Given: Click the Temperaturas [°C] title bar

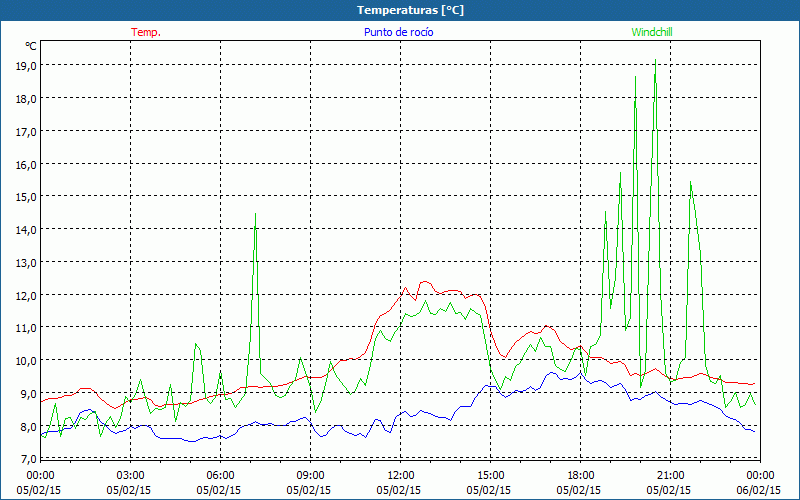Looking at the screenshot, I should click(x=400, y=10).
